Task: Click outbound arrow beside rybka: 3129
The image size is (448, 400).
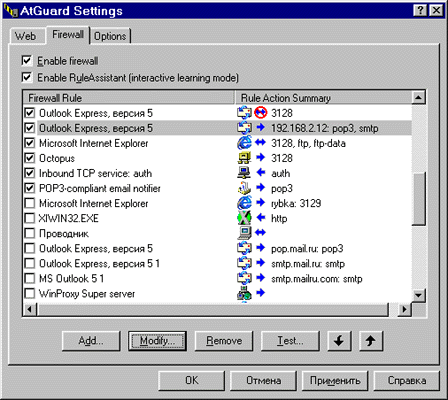Action: (261, 203)
